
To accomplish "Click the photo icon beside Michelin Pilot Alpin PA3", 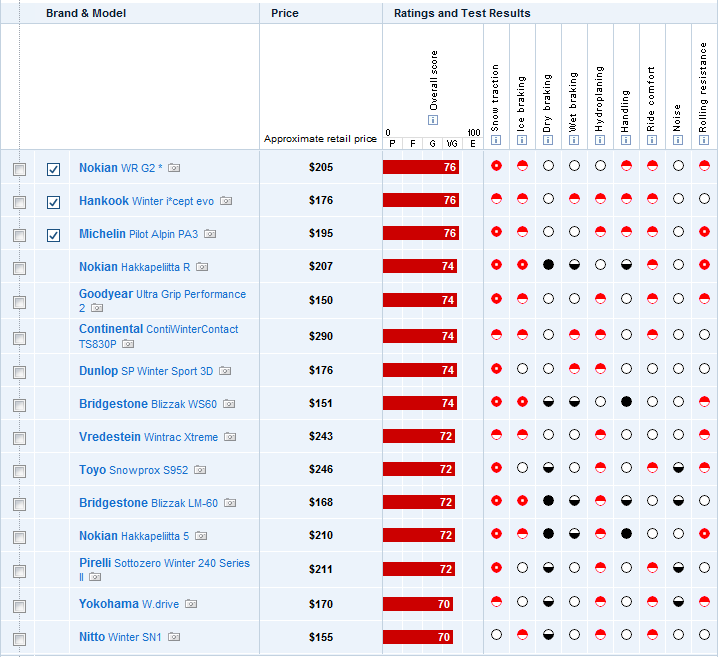I will [210, 234].
